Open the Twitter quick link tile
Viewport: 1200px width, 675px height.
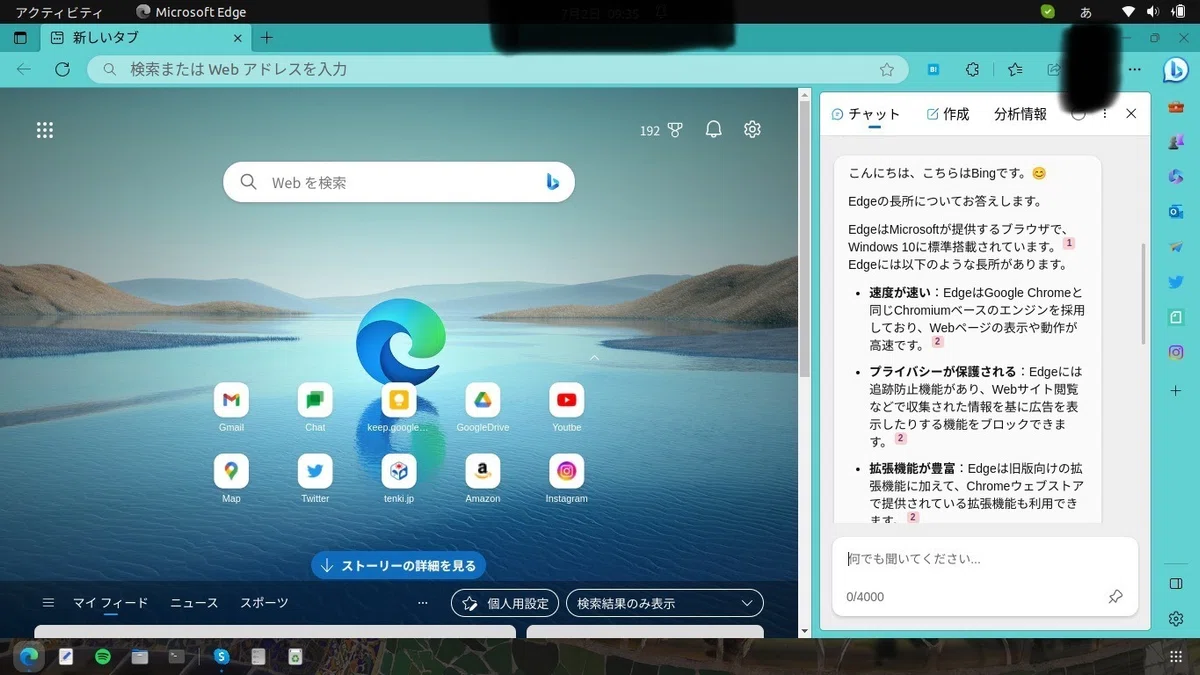coord(315,471)
